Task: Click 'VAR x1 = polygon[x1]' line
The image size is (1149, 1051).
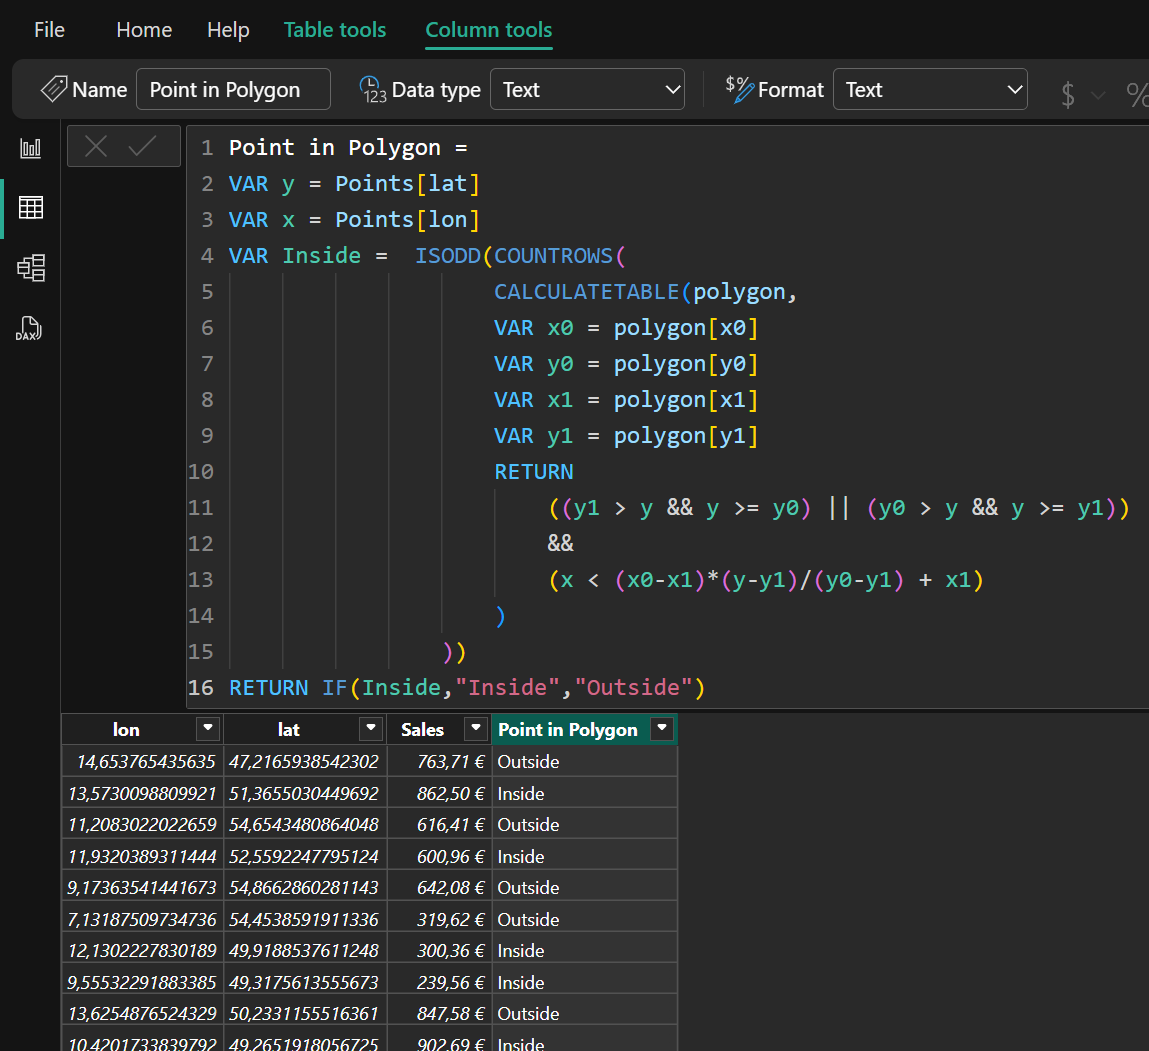Action: (x=626, y=399)
